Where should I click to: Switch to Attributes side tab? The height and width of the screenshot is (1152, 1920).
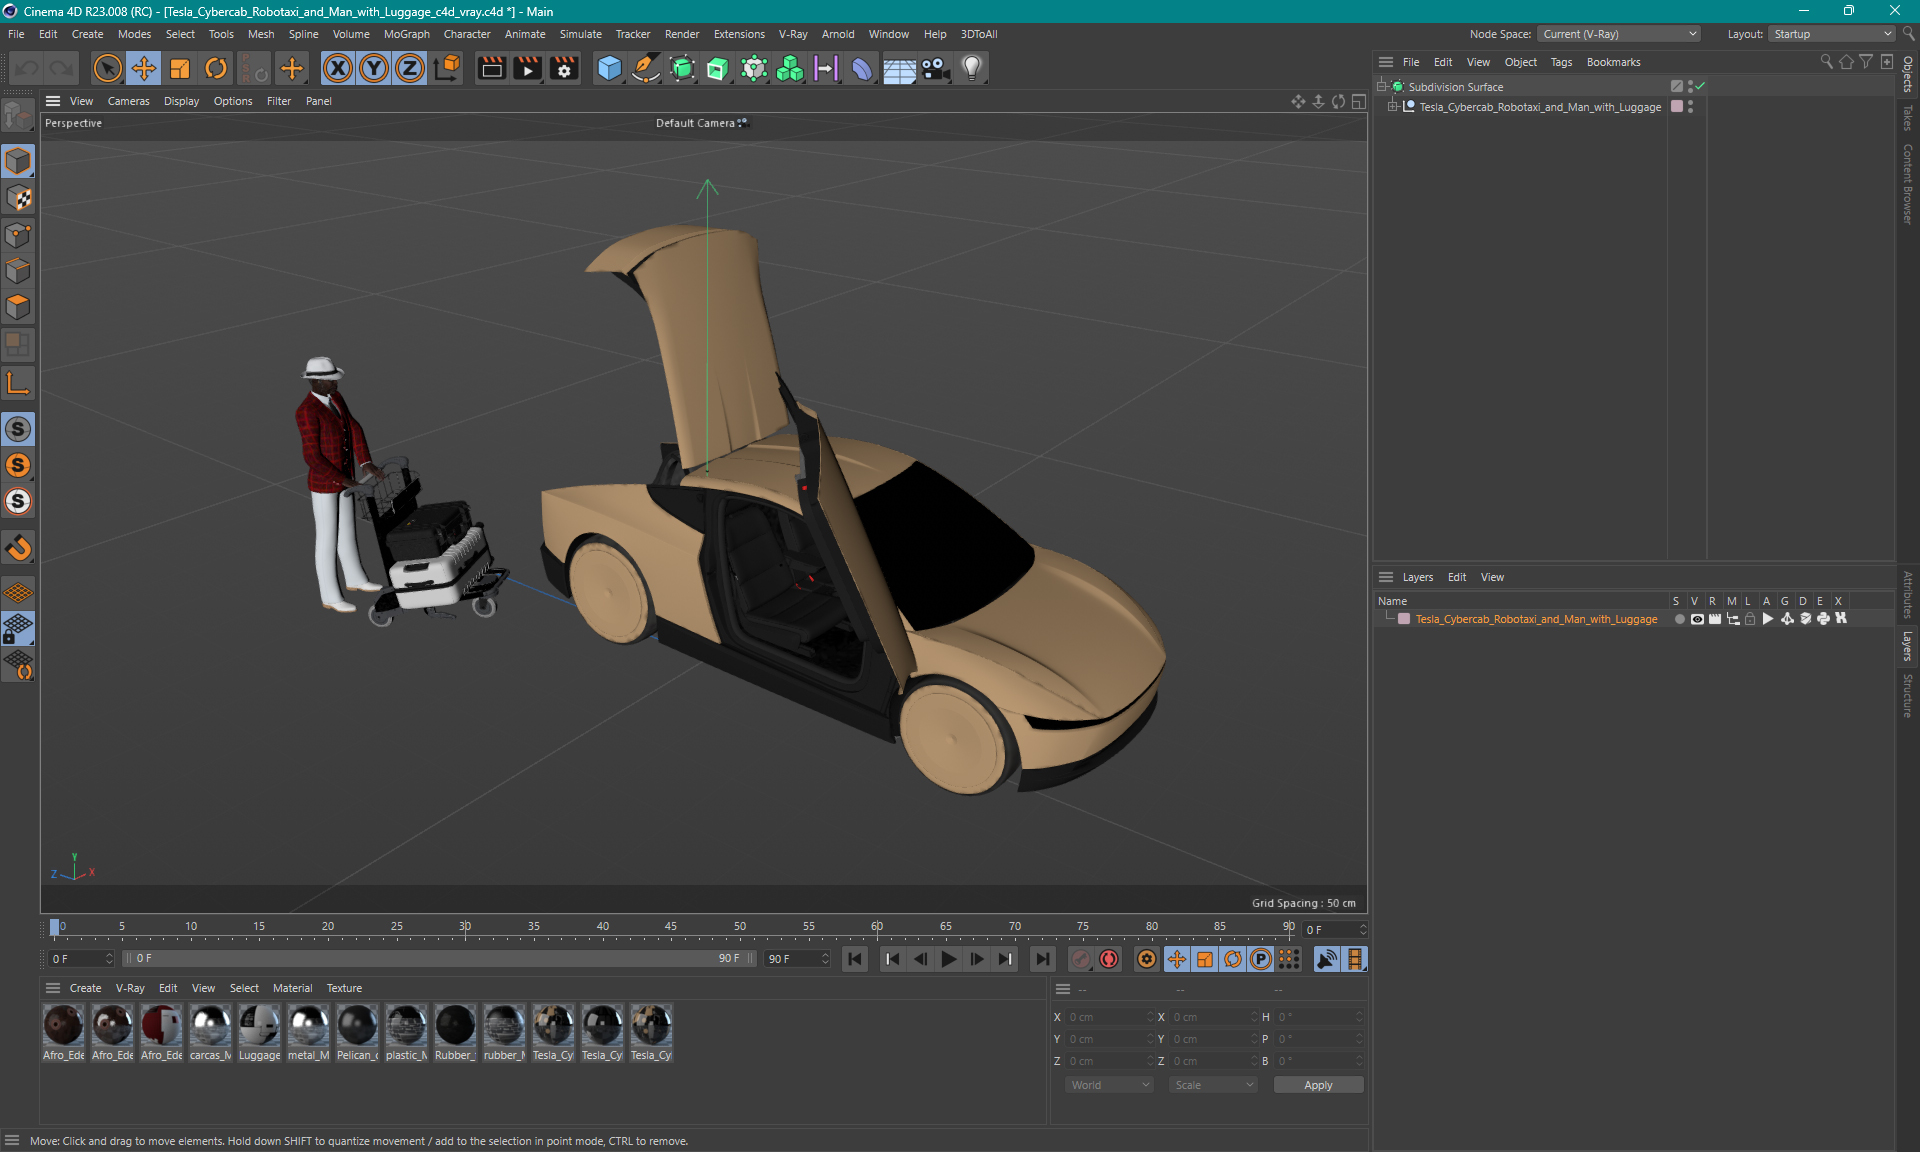click(x=1908, y=596)
